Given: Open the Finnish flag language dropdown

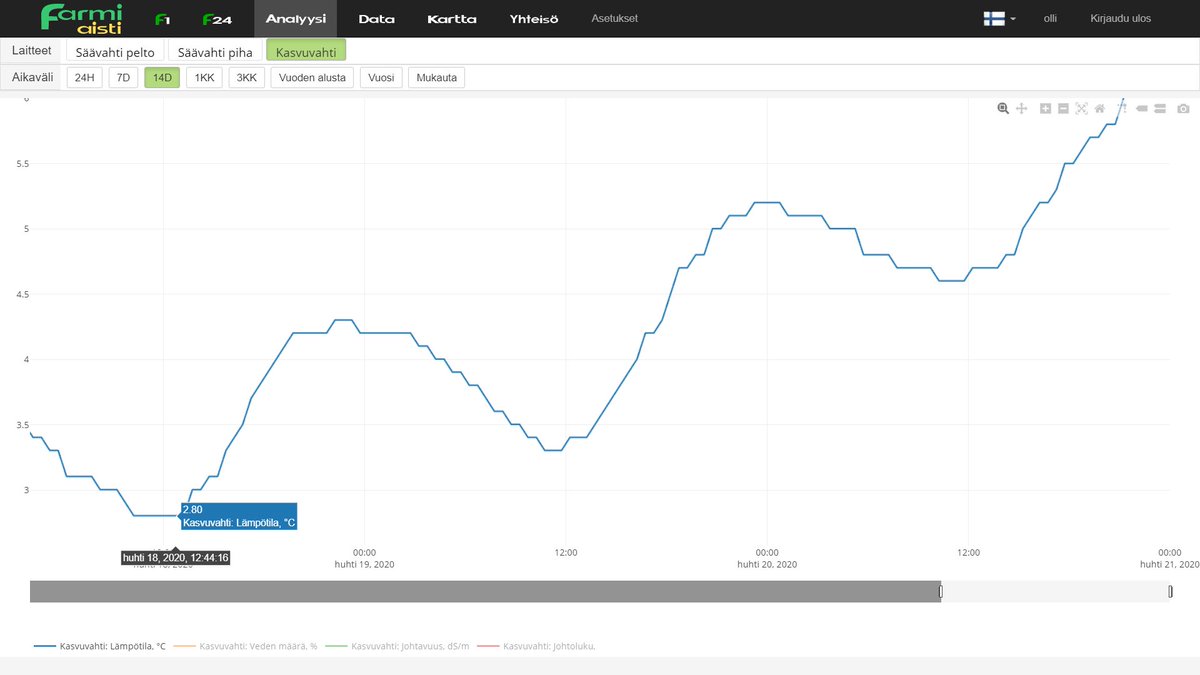Looking at the screenshot, I should point(1000,19).
